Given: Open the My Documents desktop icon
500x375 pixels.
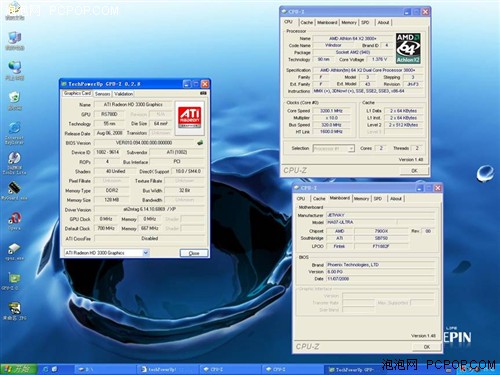Looking at the screenshot, I should [x=14, y=10].
